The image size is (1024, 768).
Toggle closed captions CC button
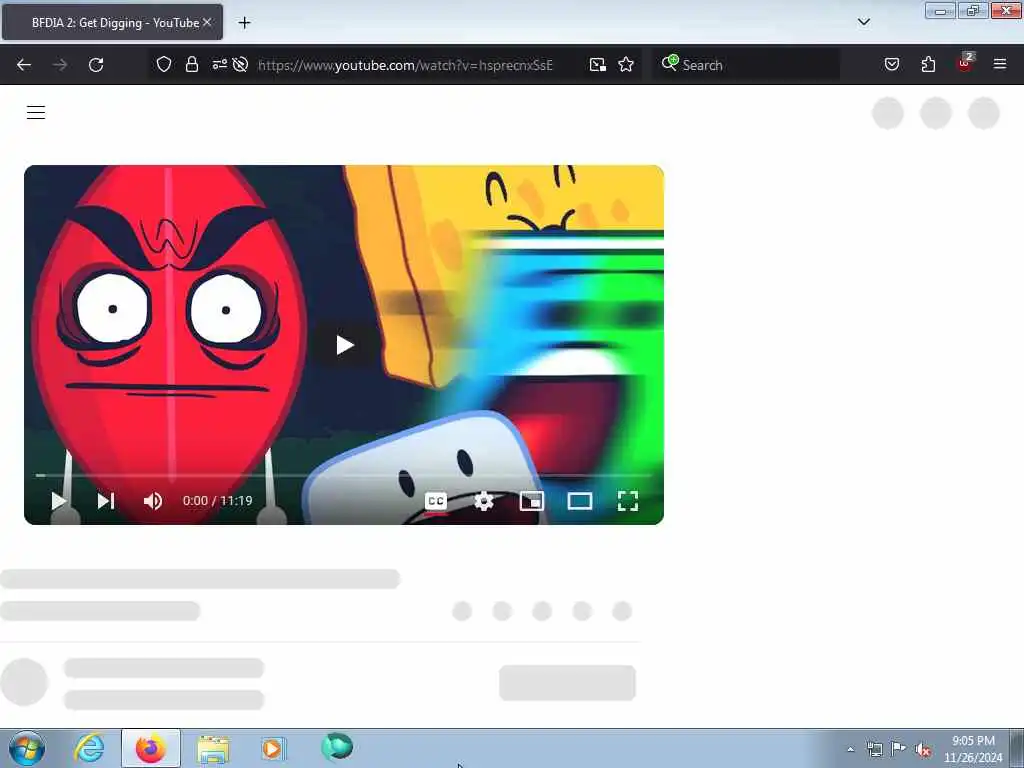tap(436, 502)
